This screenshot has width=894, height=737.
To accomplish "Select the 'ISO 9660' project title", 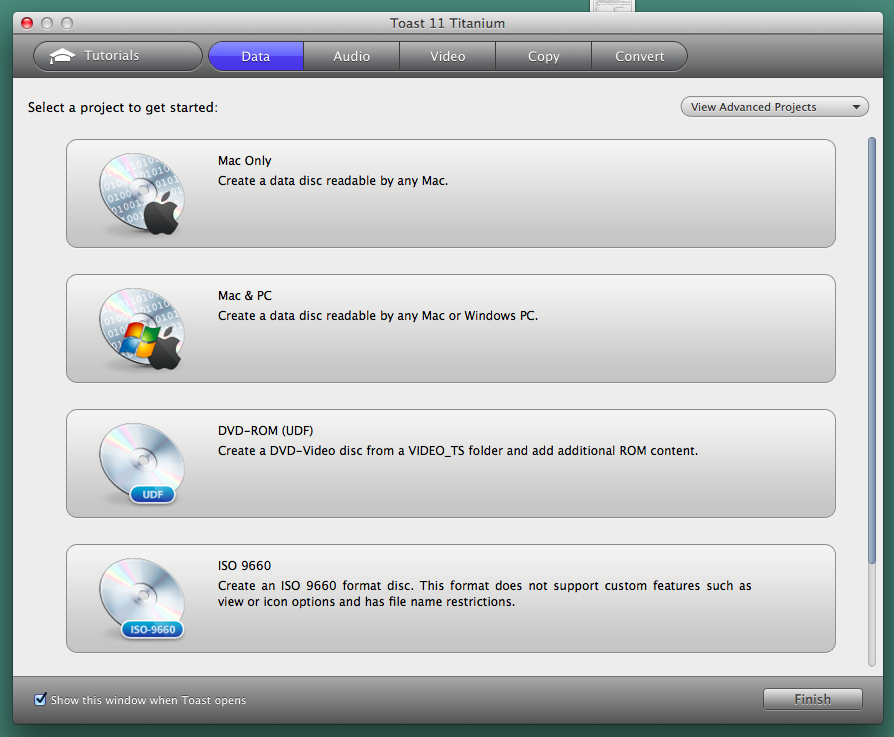I will tap(245, 565).
